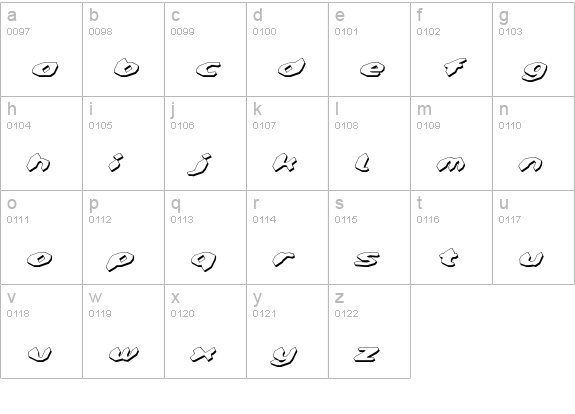Select the y character cell 0121
This screenshot has height=414, width=575.
288,331
